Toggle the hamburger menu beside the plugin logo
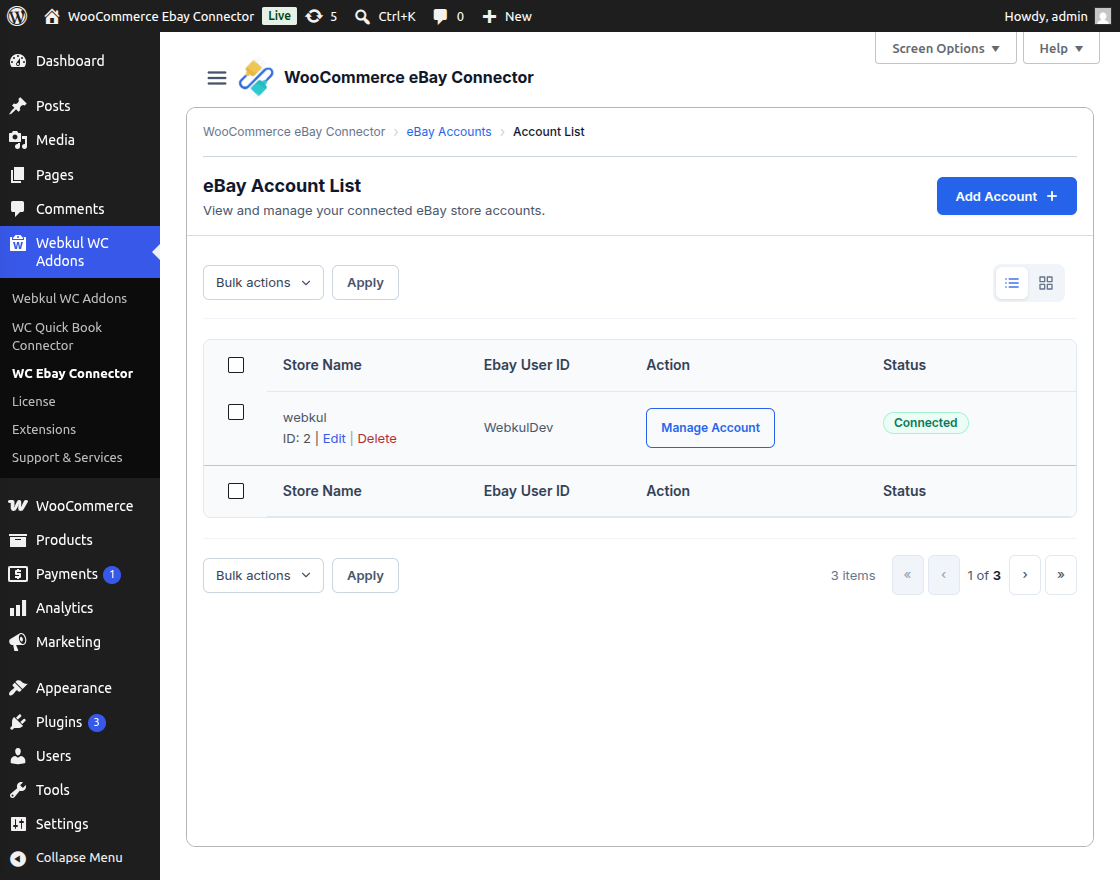Screen dimensions: 1120x880 point(216,78)
